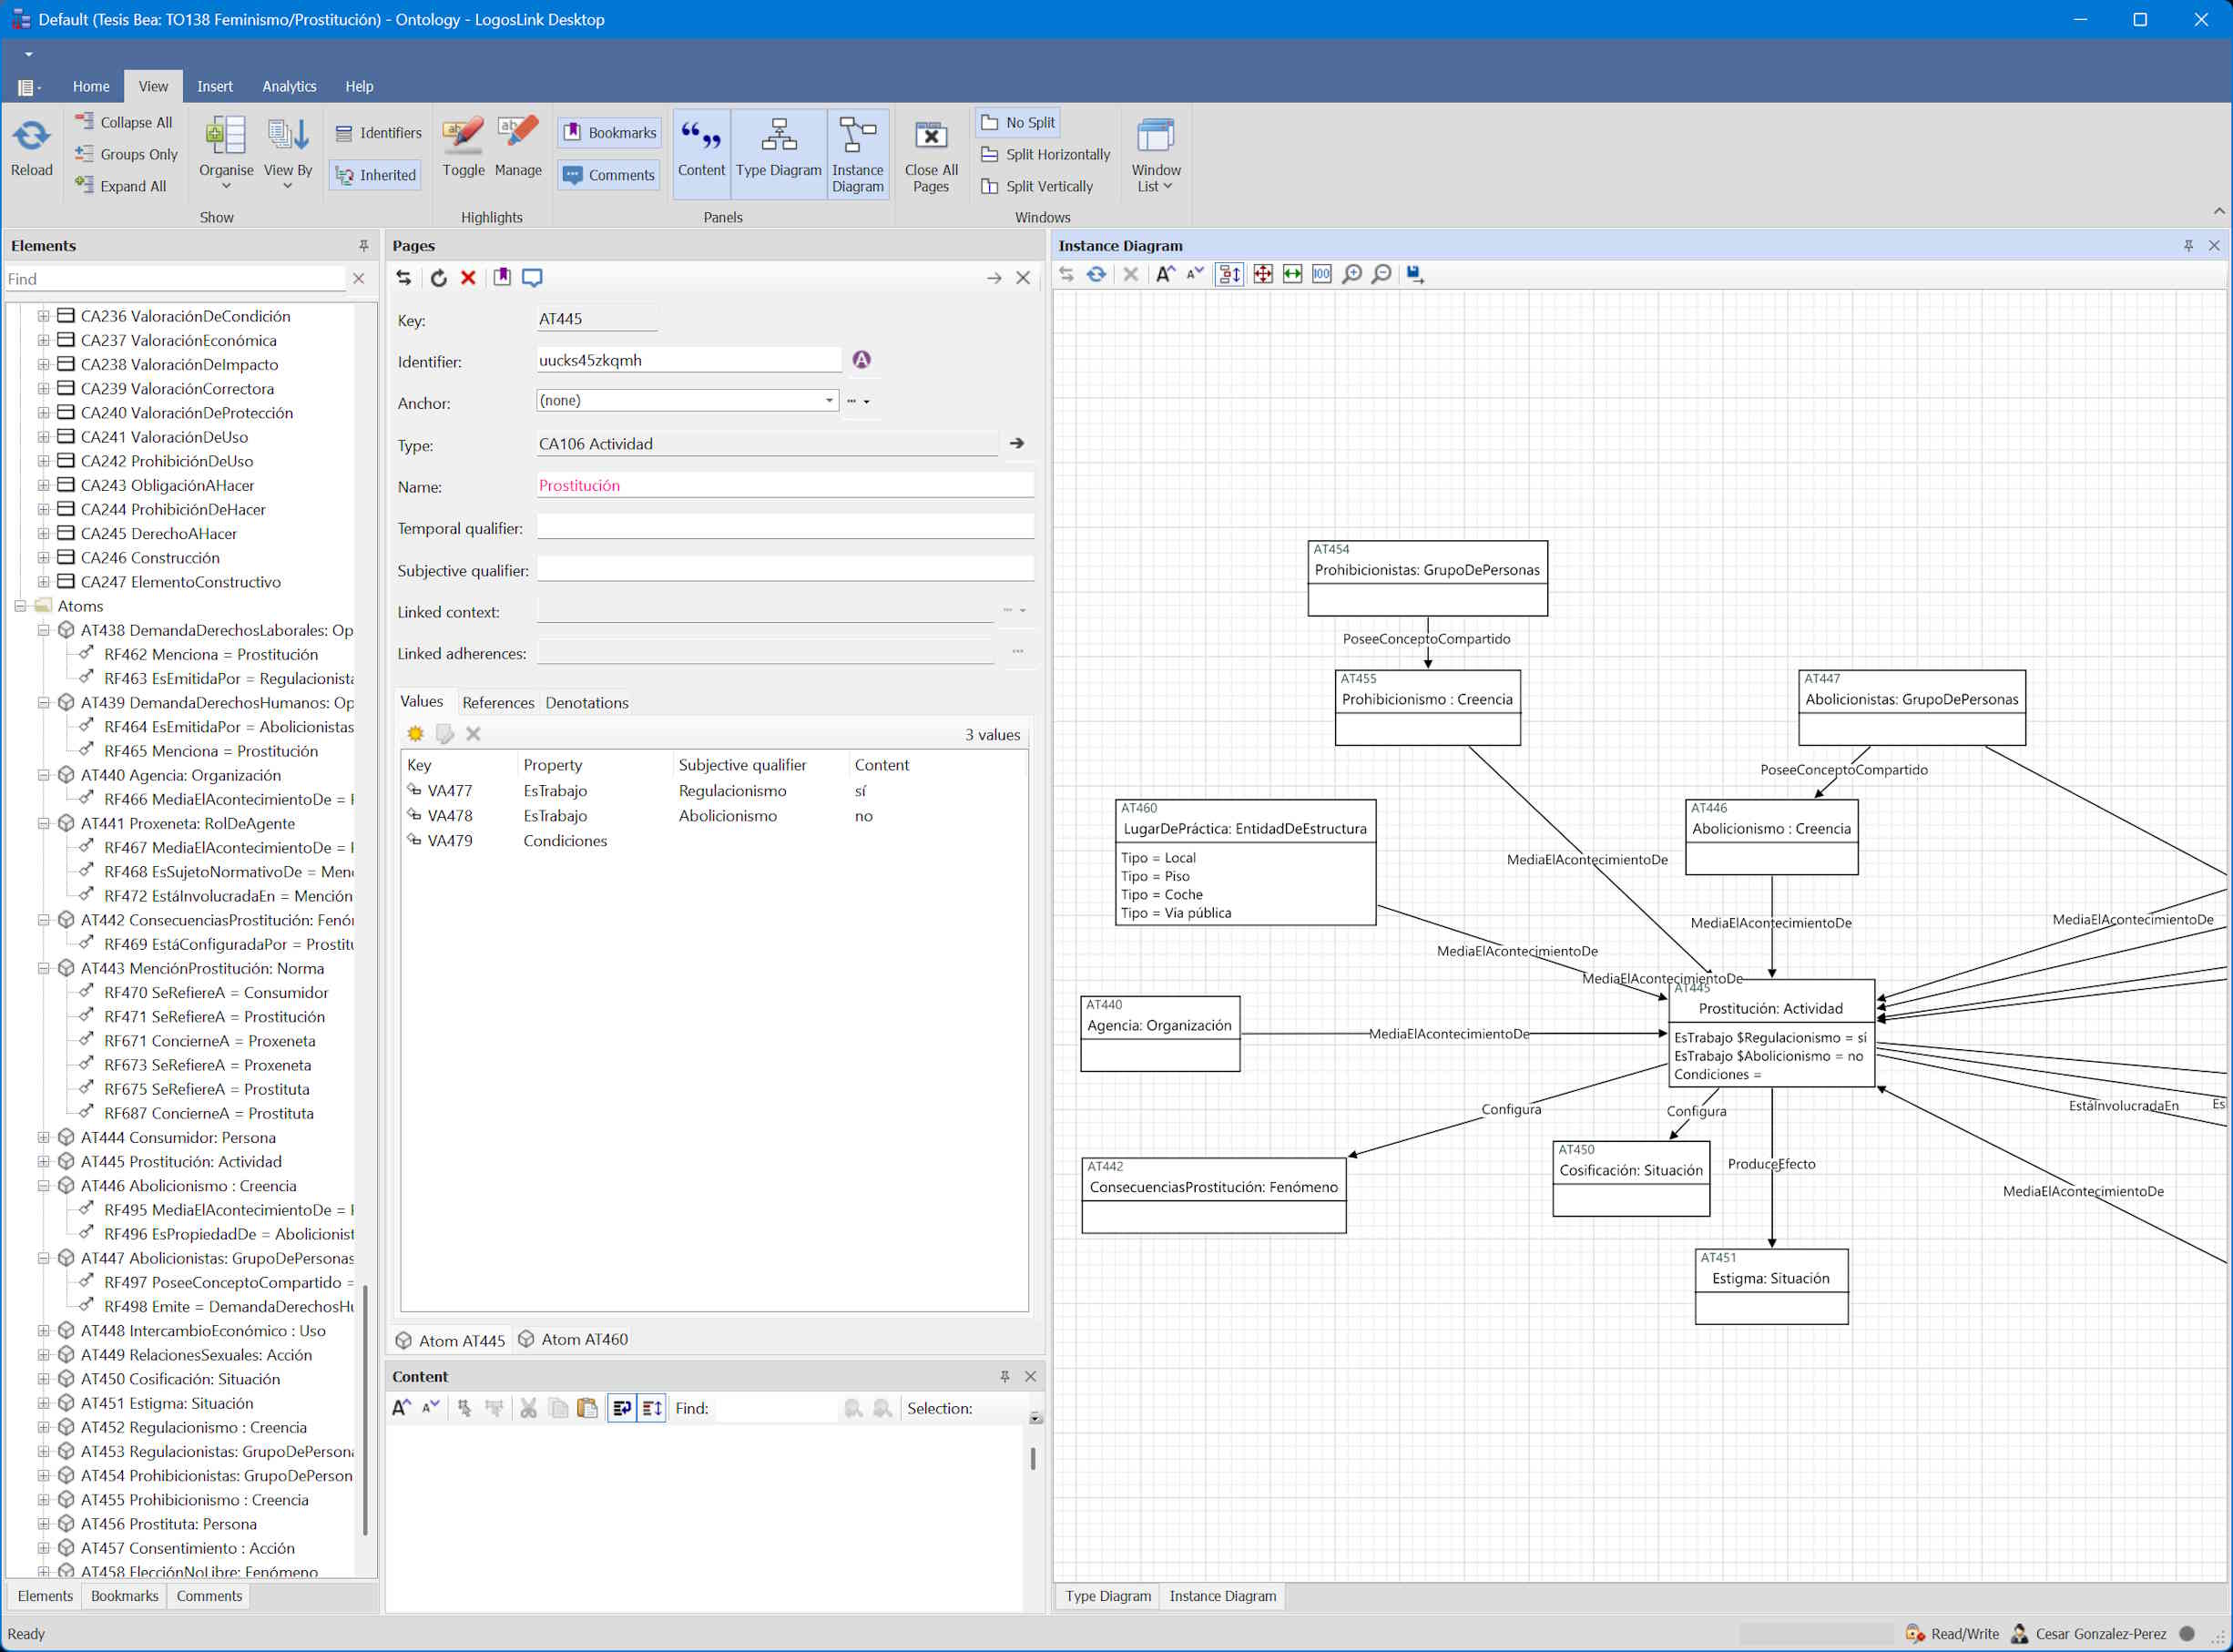Screen dimensions: 2233x1652
Task: Click the next page arrow in Pages
Action: point(994,278)
